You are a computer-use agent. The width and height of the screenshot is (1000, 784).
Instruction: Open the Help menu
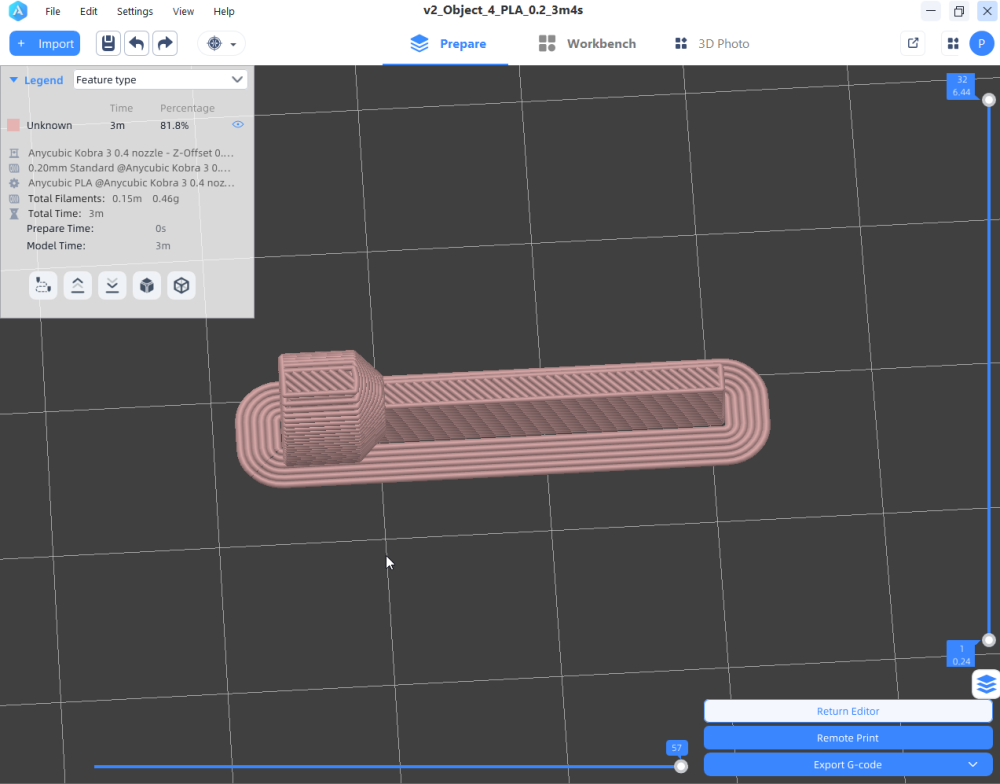(x=224, y=11)
